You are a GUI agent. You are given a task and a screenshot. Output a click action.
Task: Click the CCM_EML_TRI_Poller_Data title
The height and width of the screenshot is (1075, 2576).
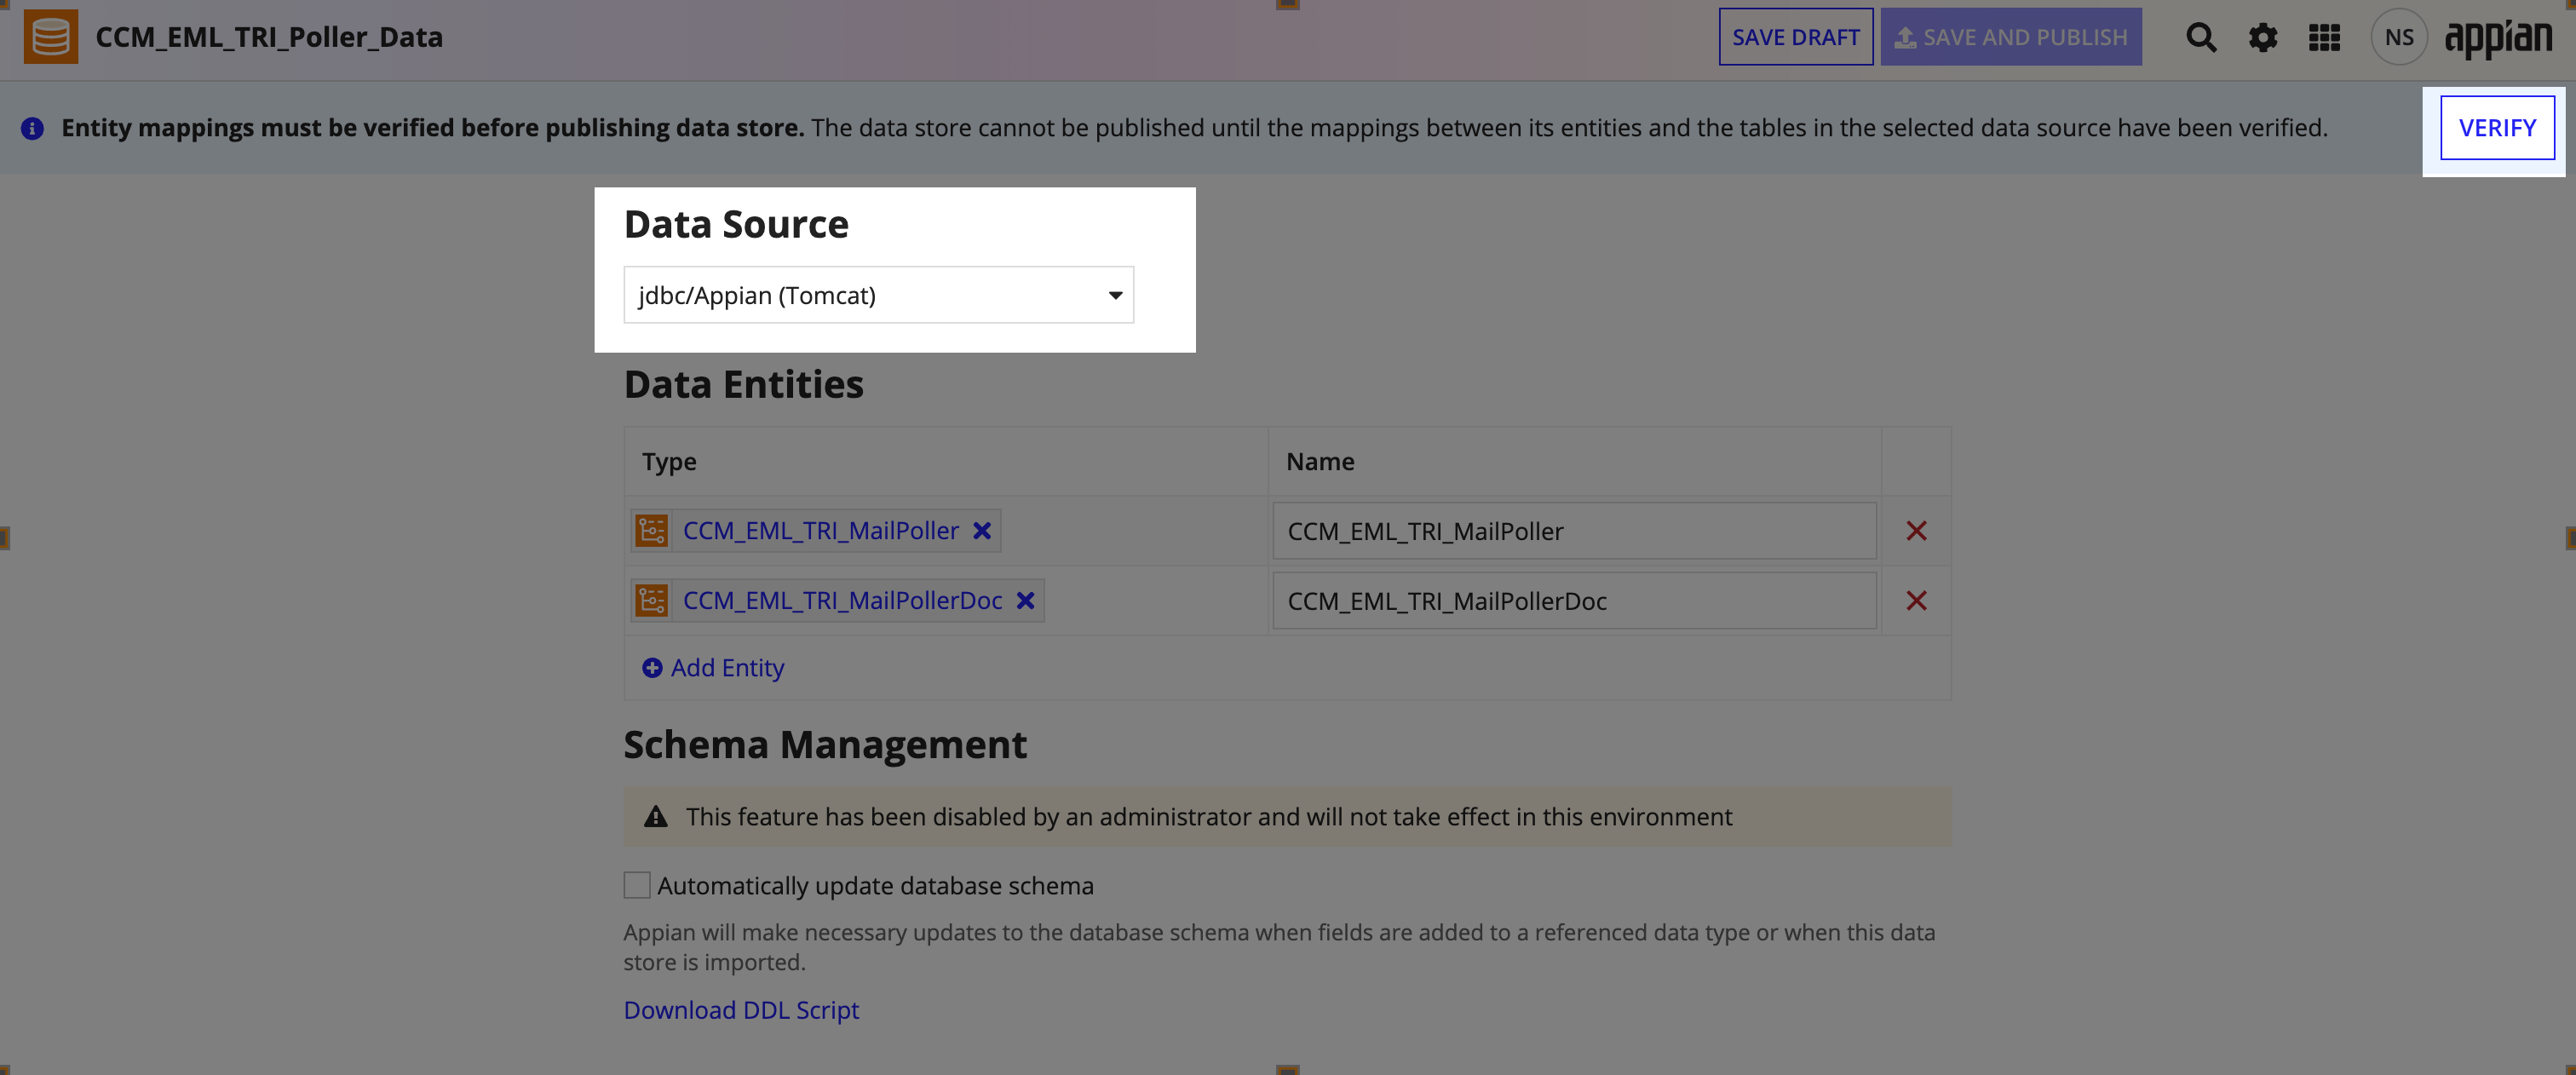pyautogui.click(x=269, y=37)
